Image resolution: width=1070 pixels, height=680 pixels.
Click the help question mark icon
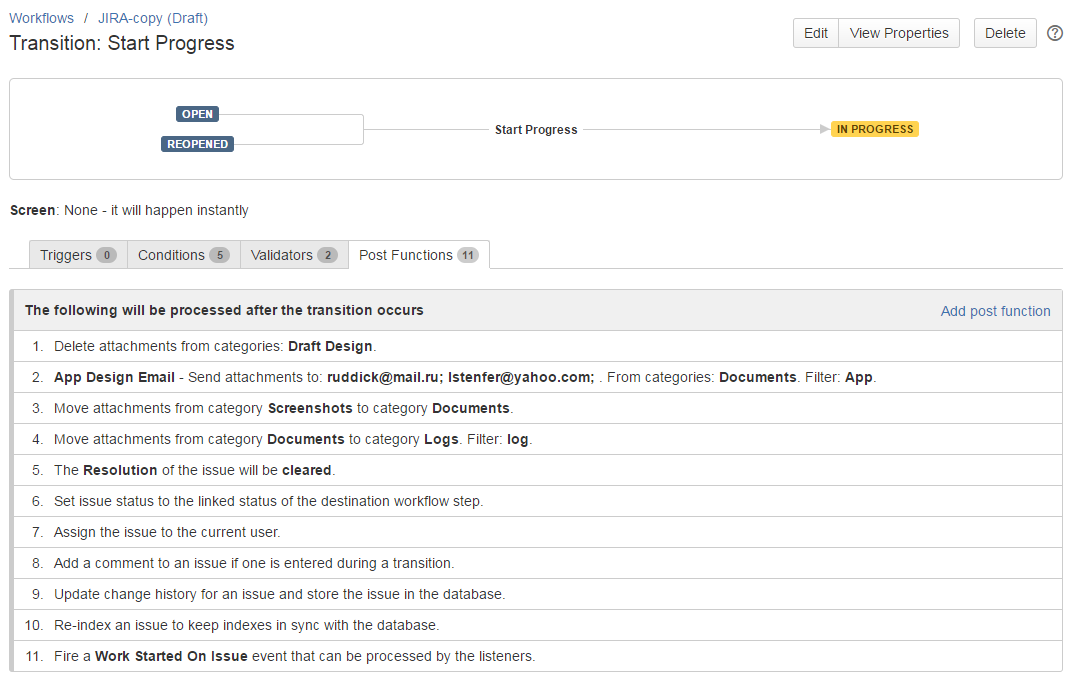tap(1055, 33)
